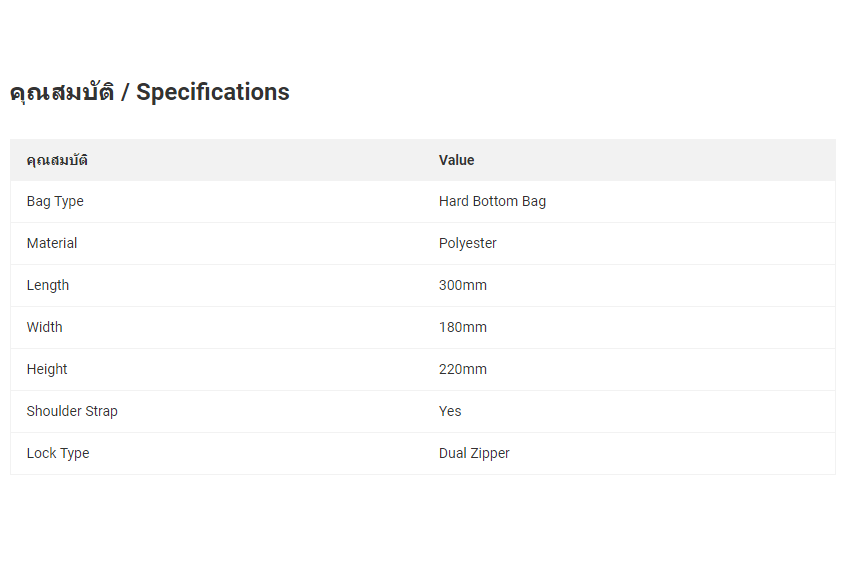This screenshot has width=849, height=562.
Task: Select the Shoulder Strap label
Action: click(x=72, y=411)
